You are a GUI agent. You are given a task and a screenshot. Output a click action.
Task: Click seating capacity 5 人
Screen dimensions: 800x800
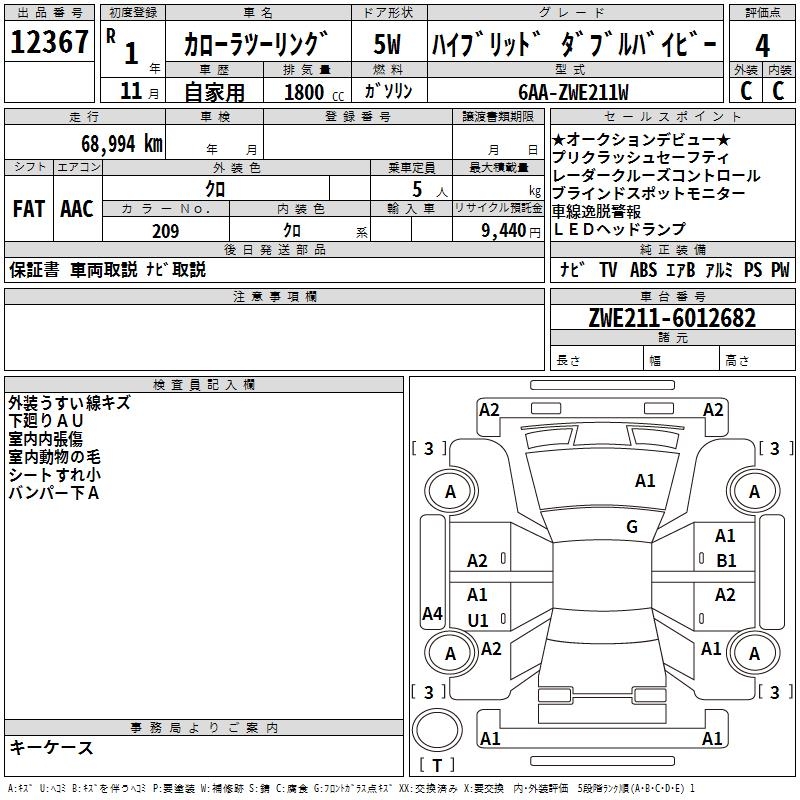[429, 190]
